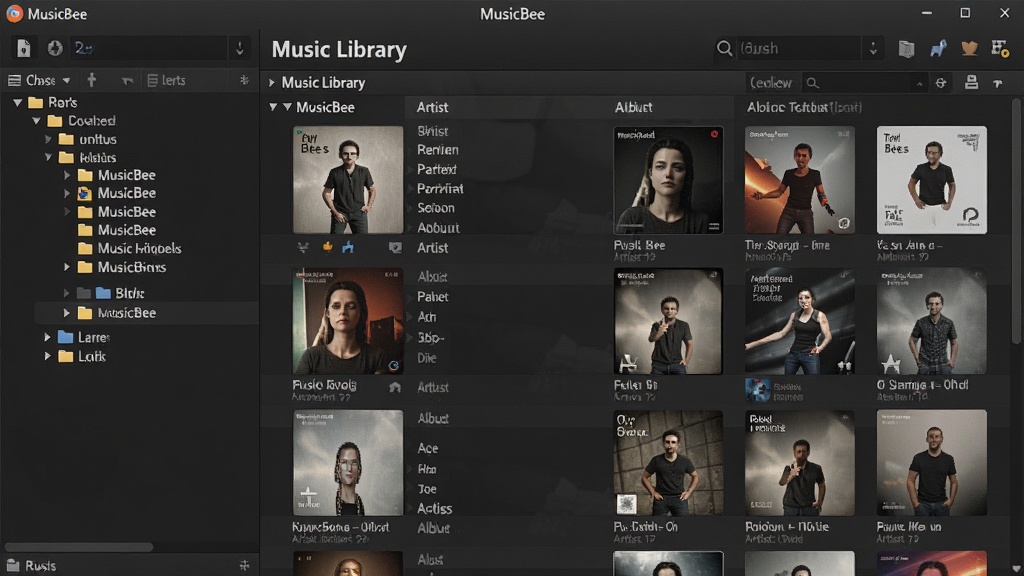
Task: Open the search options arrow beside header search
Action: 873,48
